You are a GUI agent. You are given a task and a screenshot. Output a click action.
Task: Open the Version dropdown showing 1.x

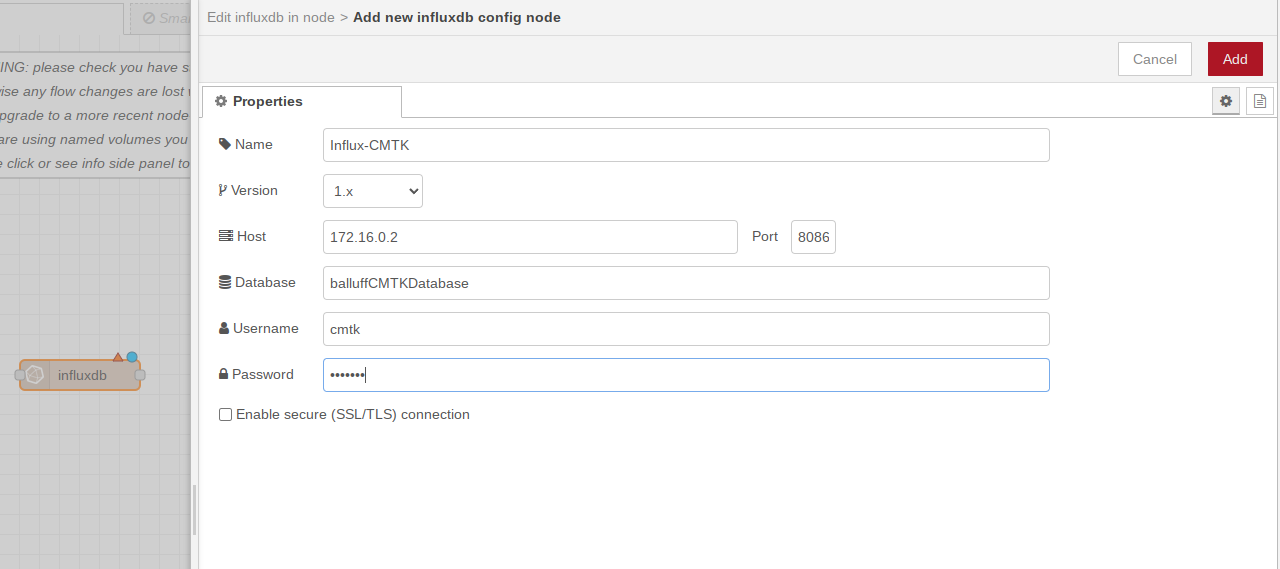(x=372, y=191)
